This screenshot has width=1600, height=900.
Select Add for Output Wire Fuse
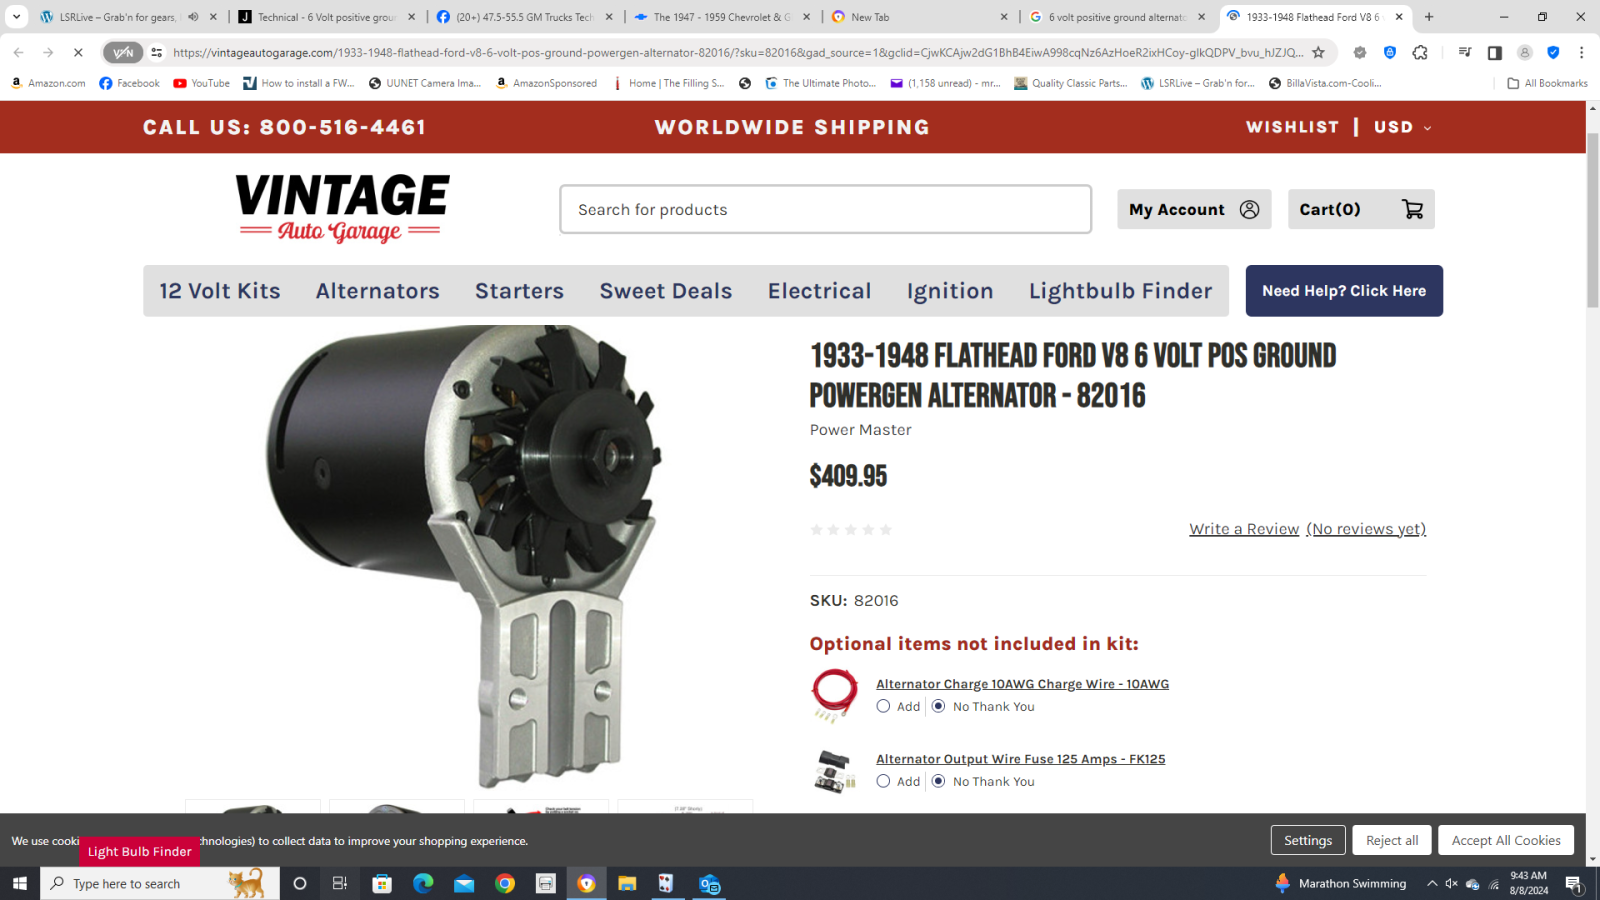[883, 781]
